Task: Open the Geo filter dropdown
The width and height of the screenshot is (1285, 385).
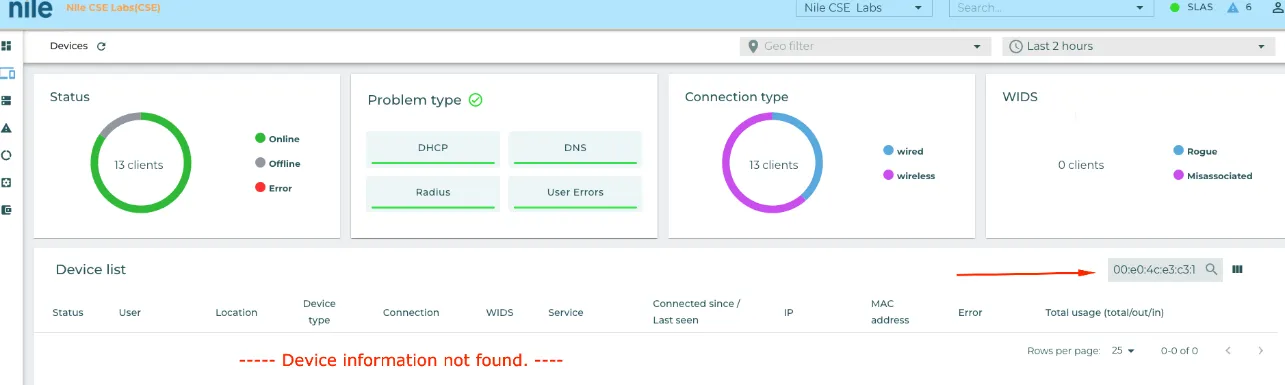Action: coord(866,46)
